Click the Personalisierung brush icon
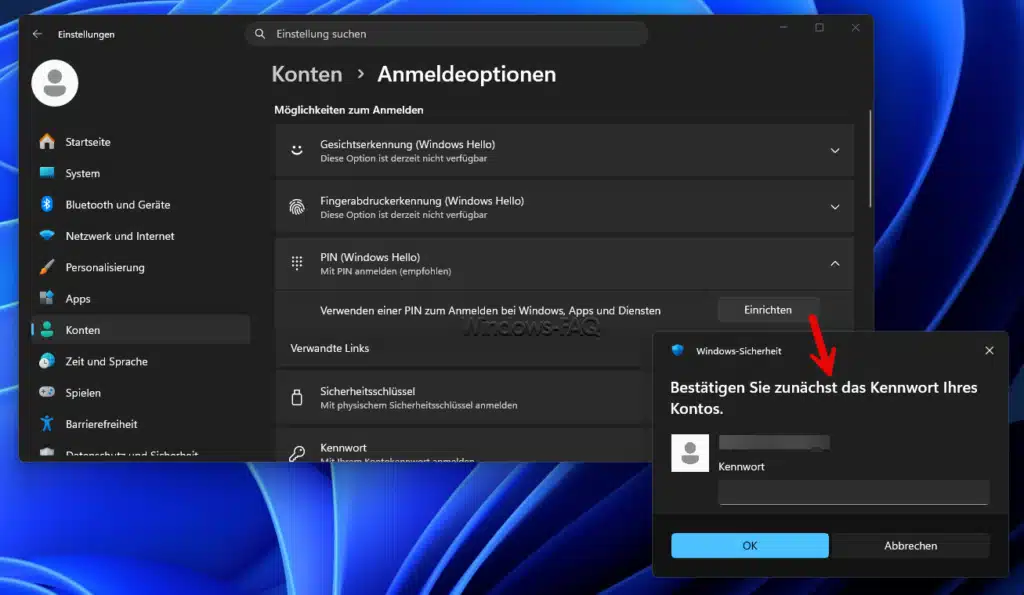 tap(47, 266)
